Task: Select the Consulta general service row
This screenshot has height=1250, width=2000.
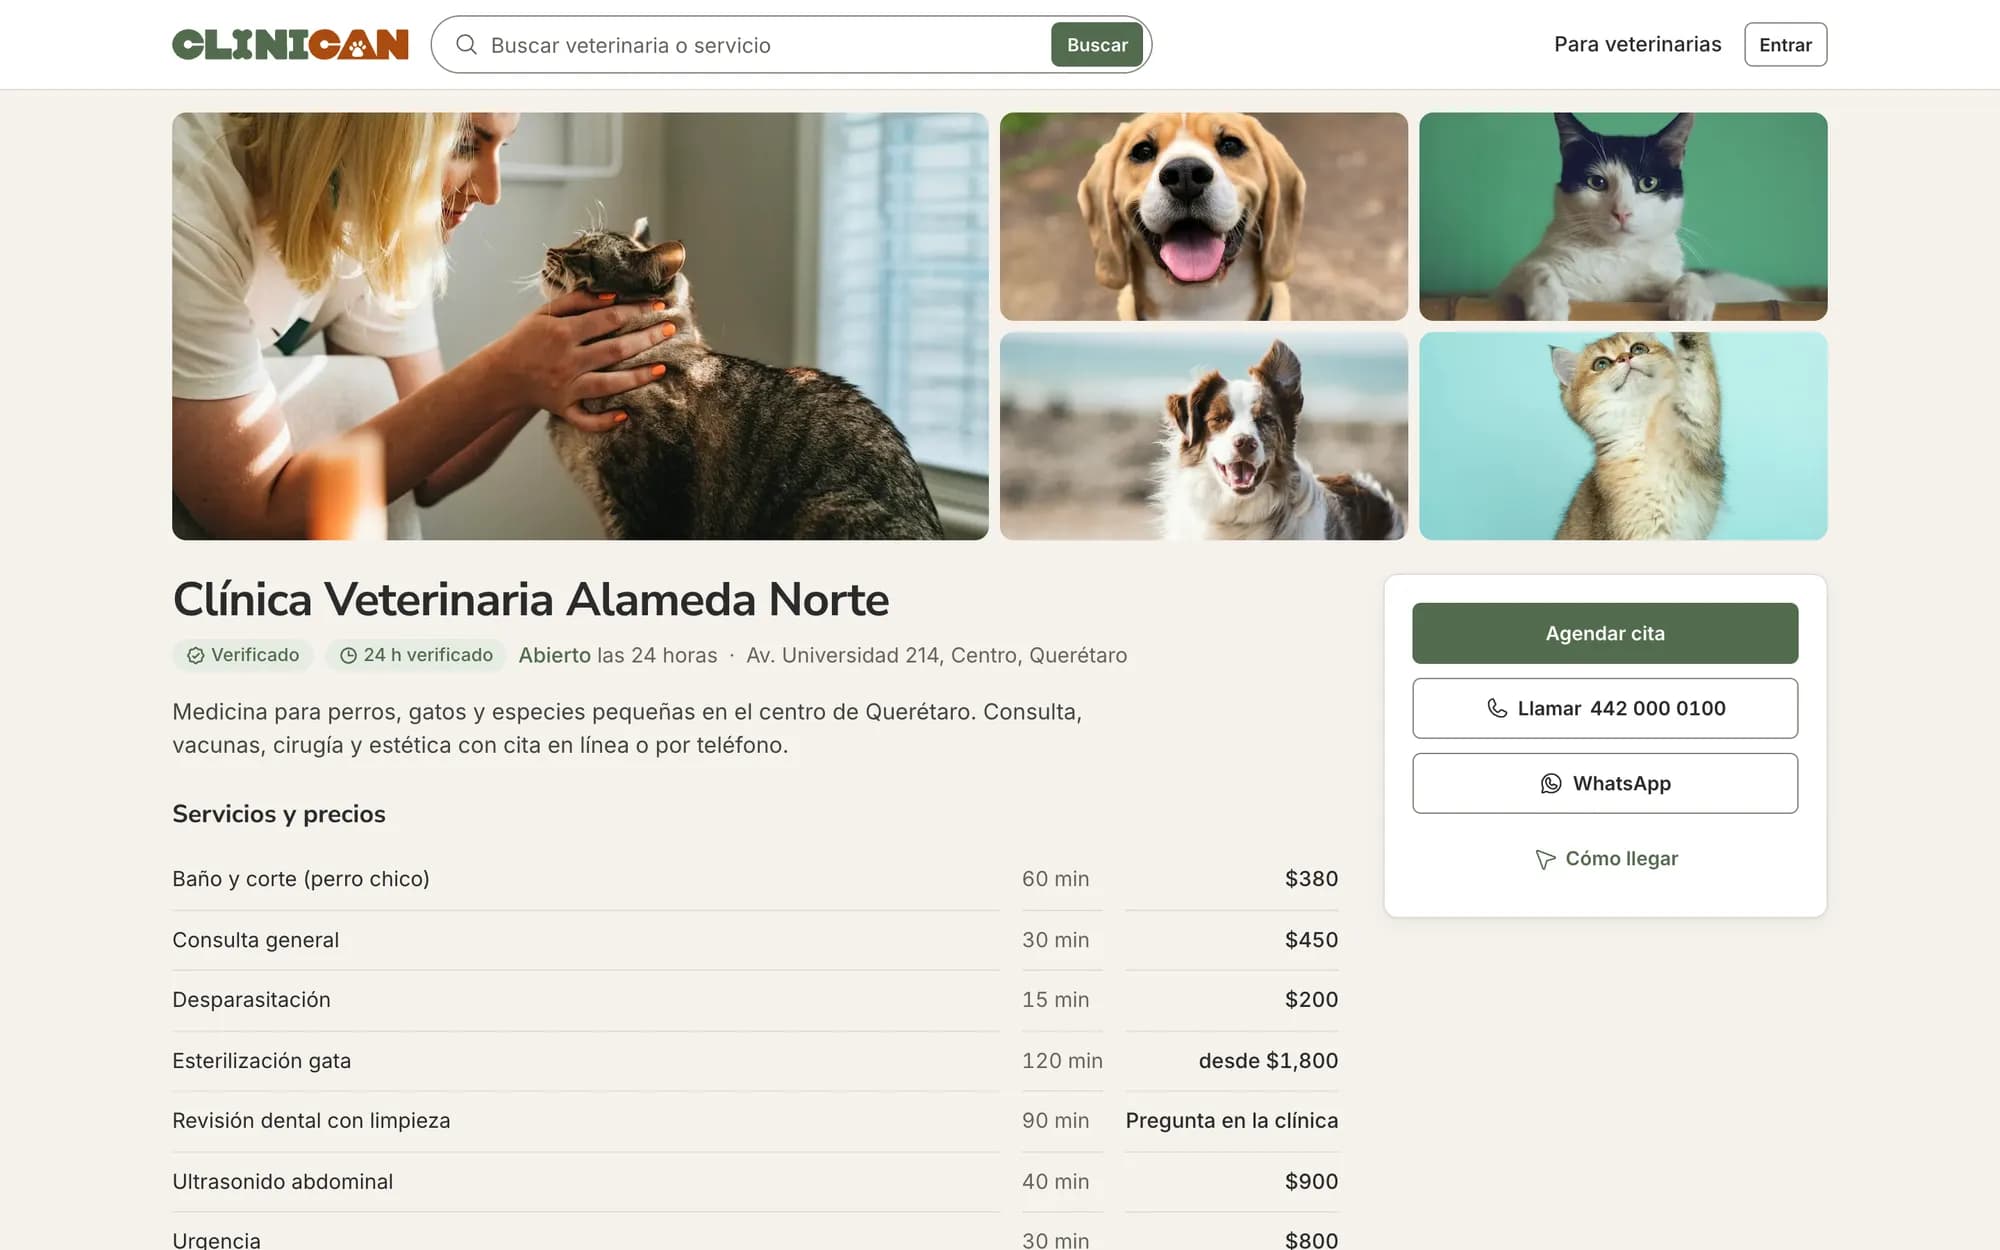Action: click(755, 940)
